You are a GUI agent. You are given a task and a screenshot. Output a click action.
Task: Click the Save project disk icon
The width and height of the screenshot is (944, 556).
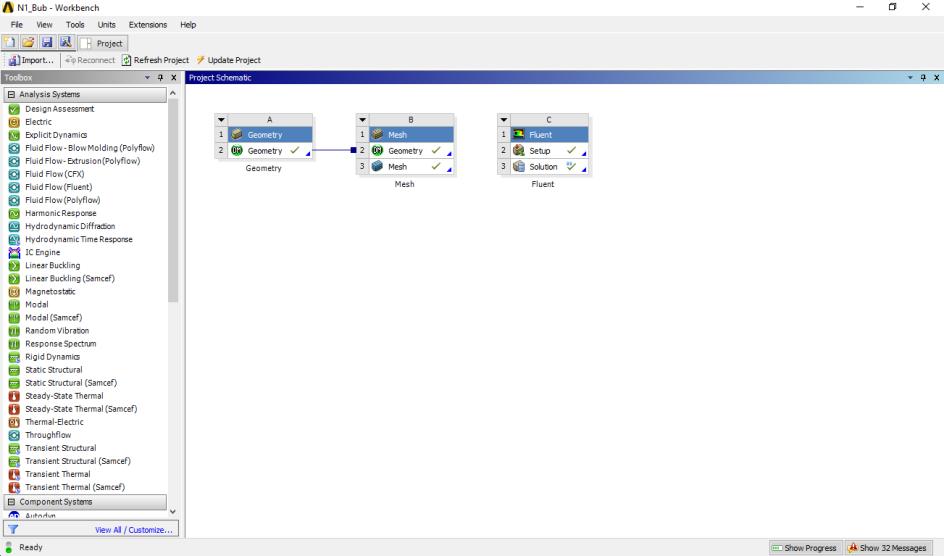[46, 43]
